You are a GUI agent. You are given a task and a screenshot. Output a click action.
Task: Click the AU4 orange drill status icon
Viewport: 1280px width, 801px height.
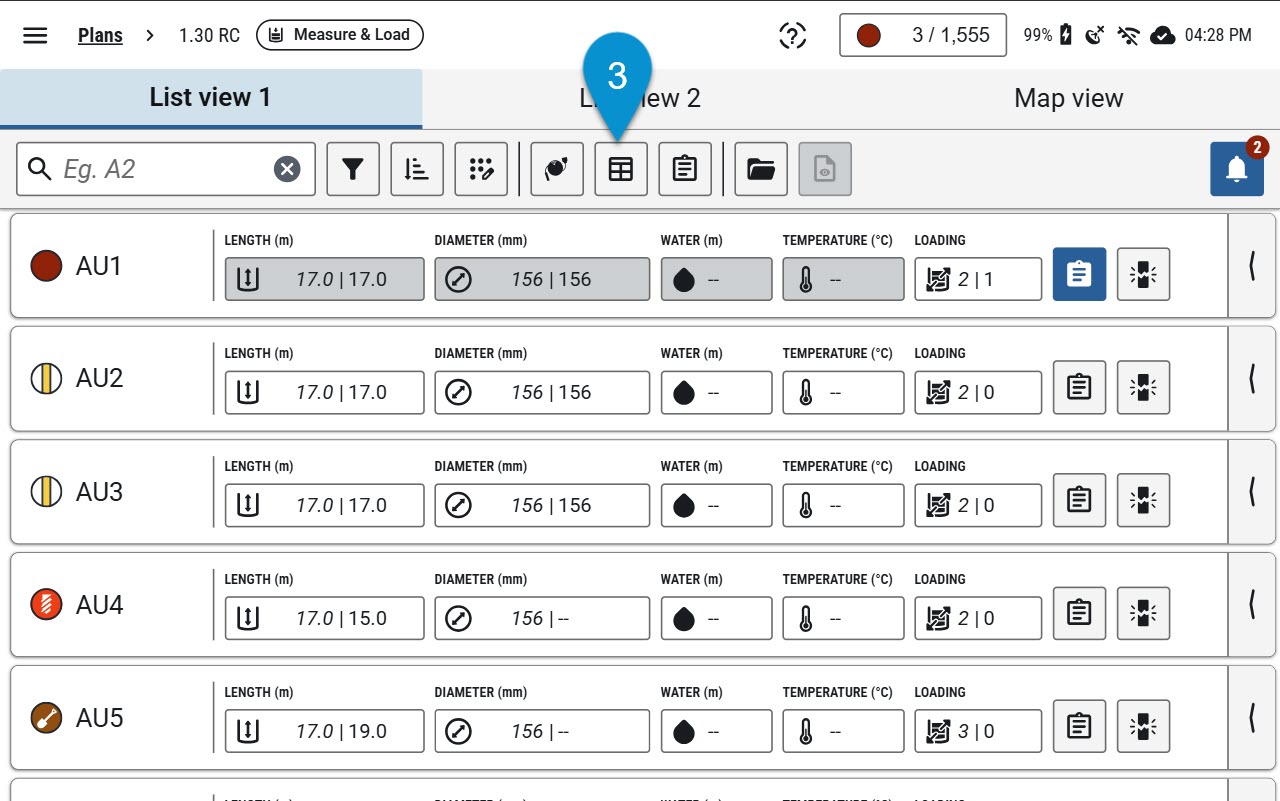47,605
